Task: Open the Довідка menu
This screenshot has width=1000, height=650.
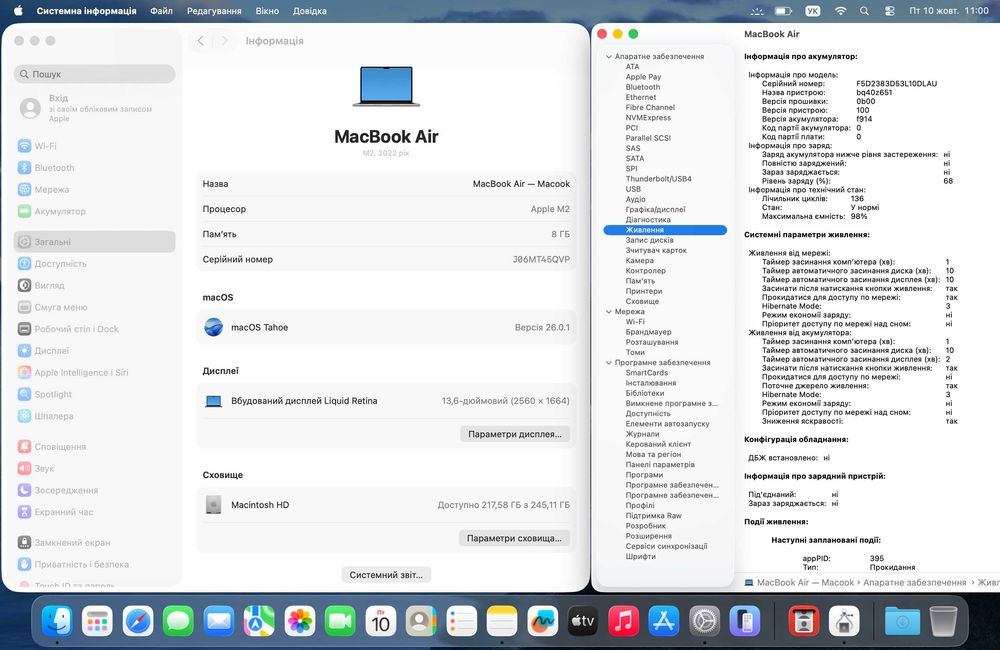Action: point(309,11)
